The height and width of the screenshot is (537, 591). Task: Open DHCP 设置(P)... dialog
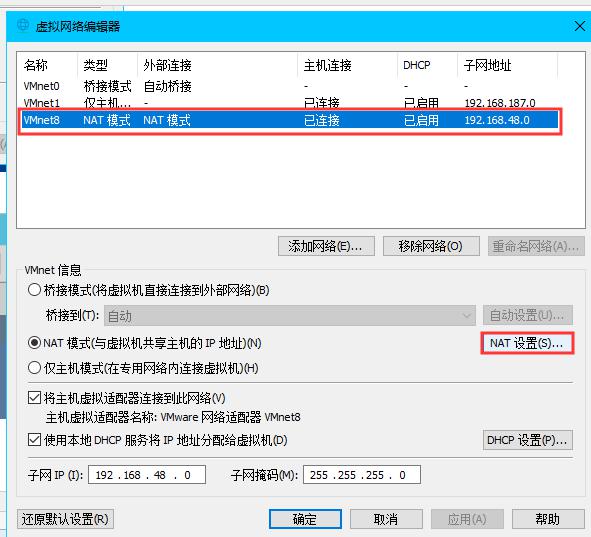(x=527, y=440)
